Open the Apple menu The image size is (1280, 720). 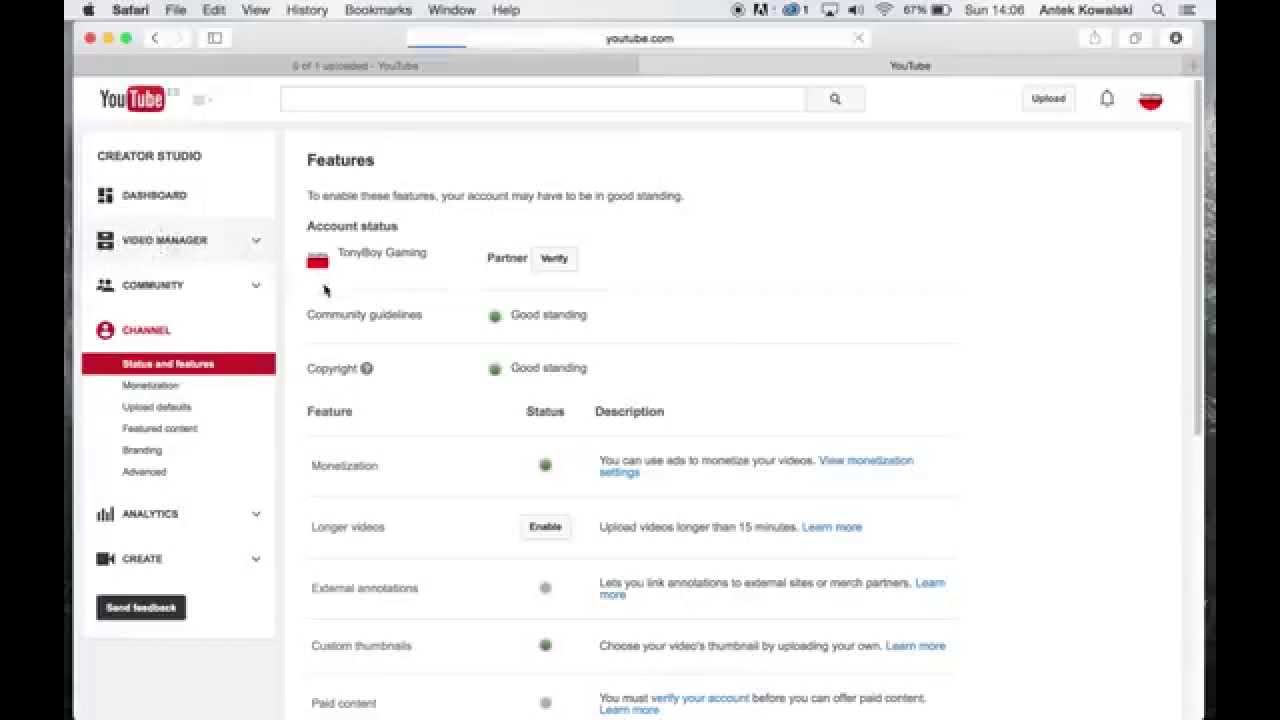click(x=89, y=10)
